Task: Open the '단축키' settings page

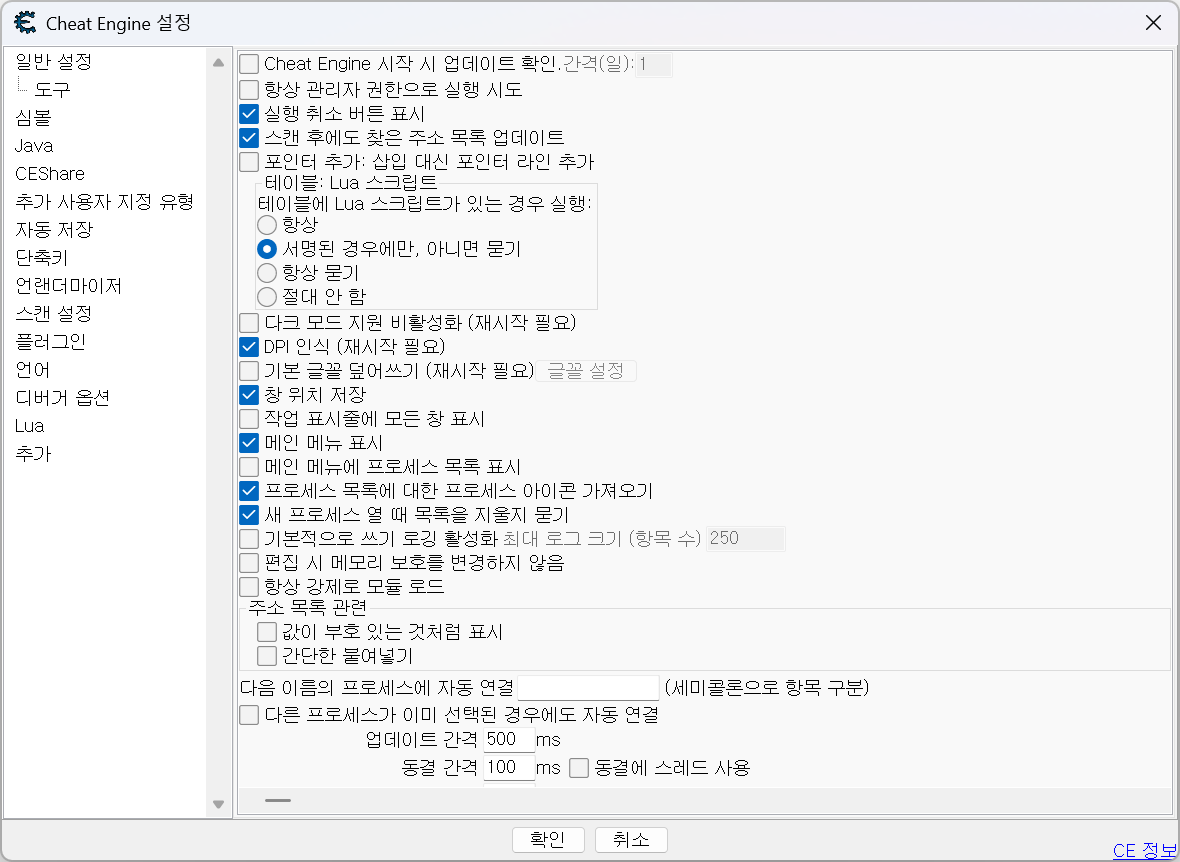Action: coord(41,257)
